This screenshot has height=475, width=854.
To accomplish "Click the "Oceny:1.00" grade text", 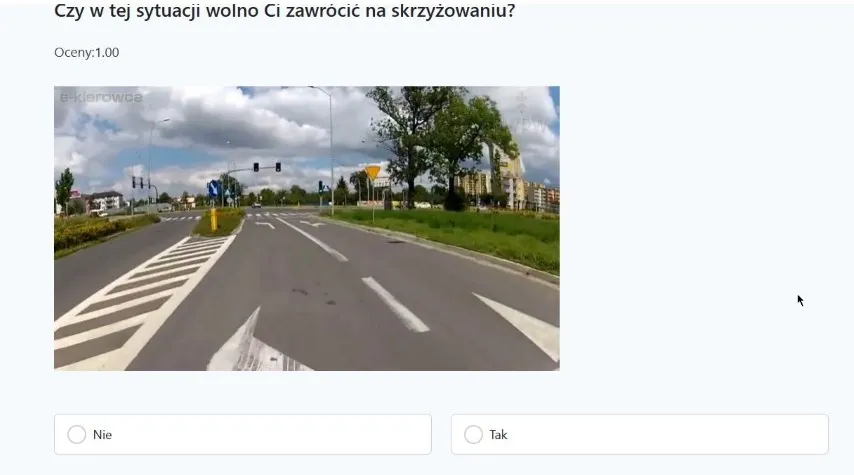I will [87, 52].
